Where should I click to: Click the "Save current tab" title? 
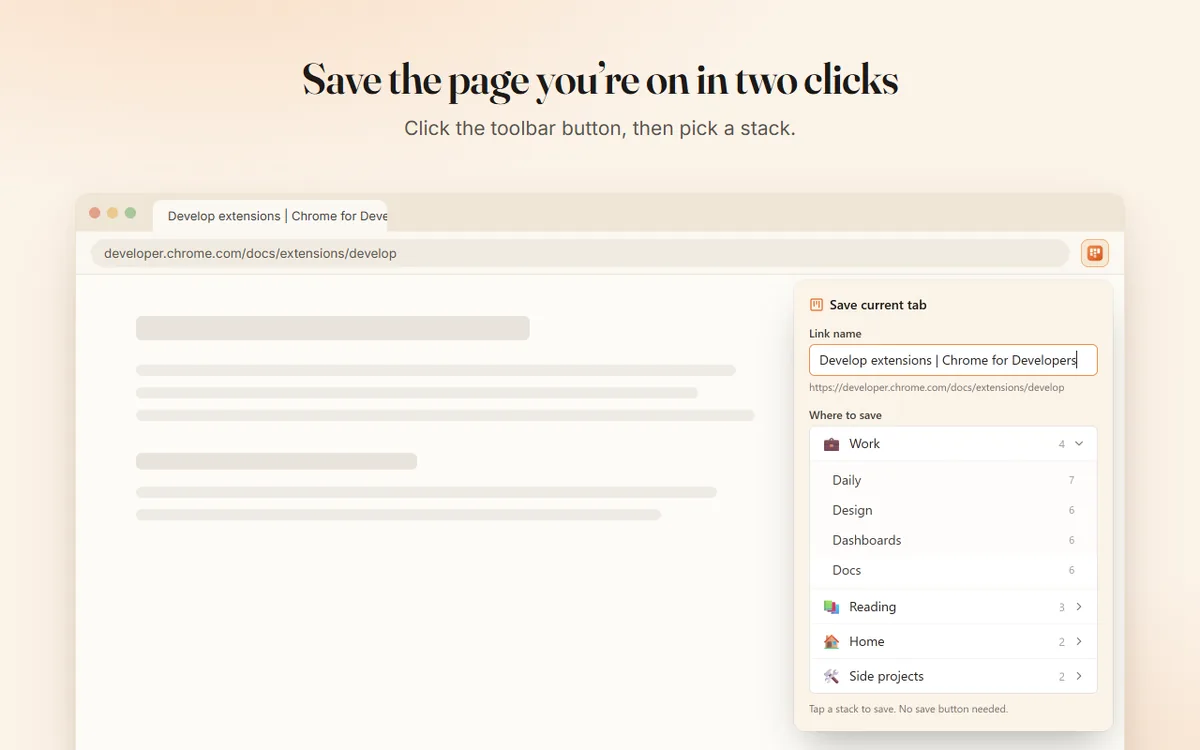click(878, 305)
